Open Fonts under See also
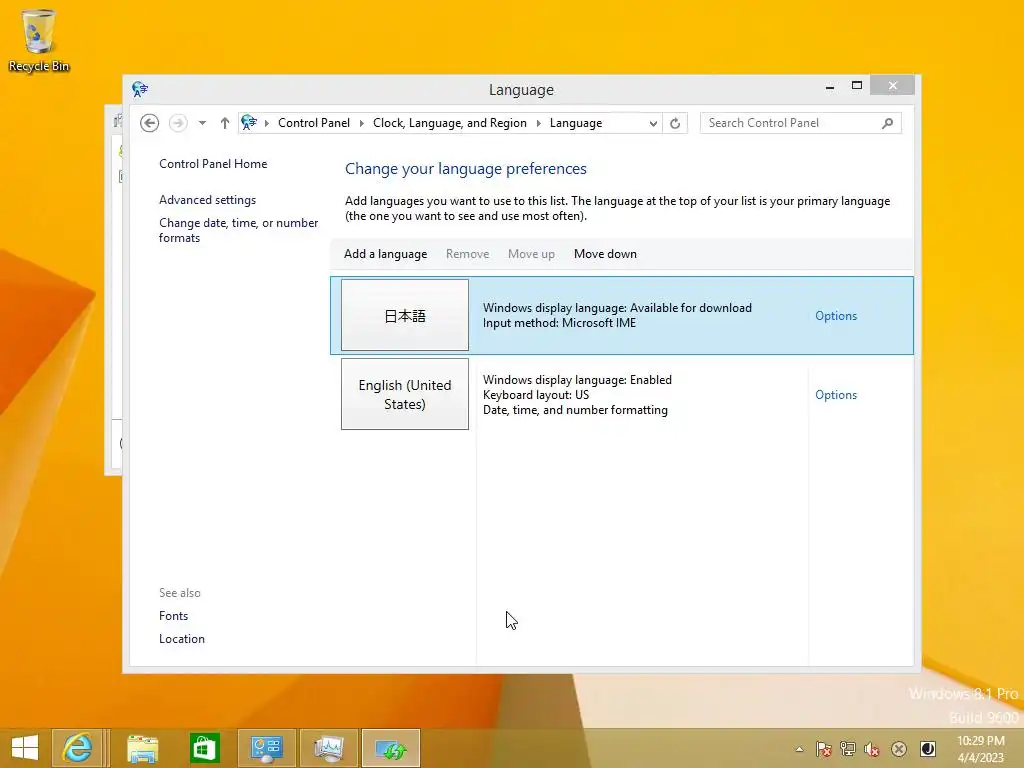The image size is (1024, 768). (174, 616)
